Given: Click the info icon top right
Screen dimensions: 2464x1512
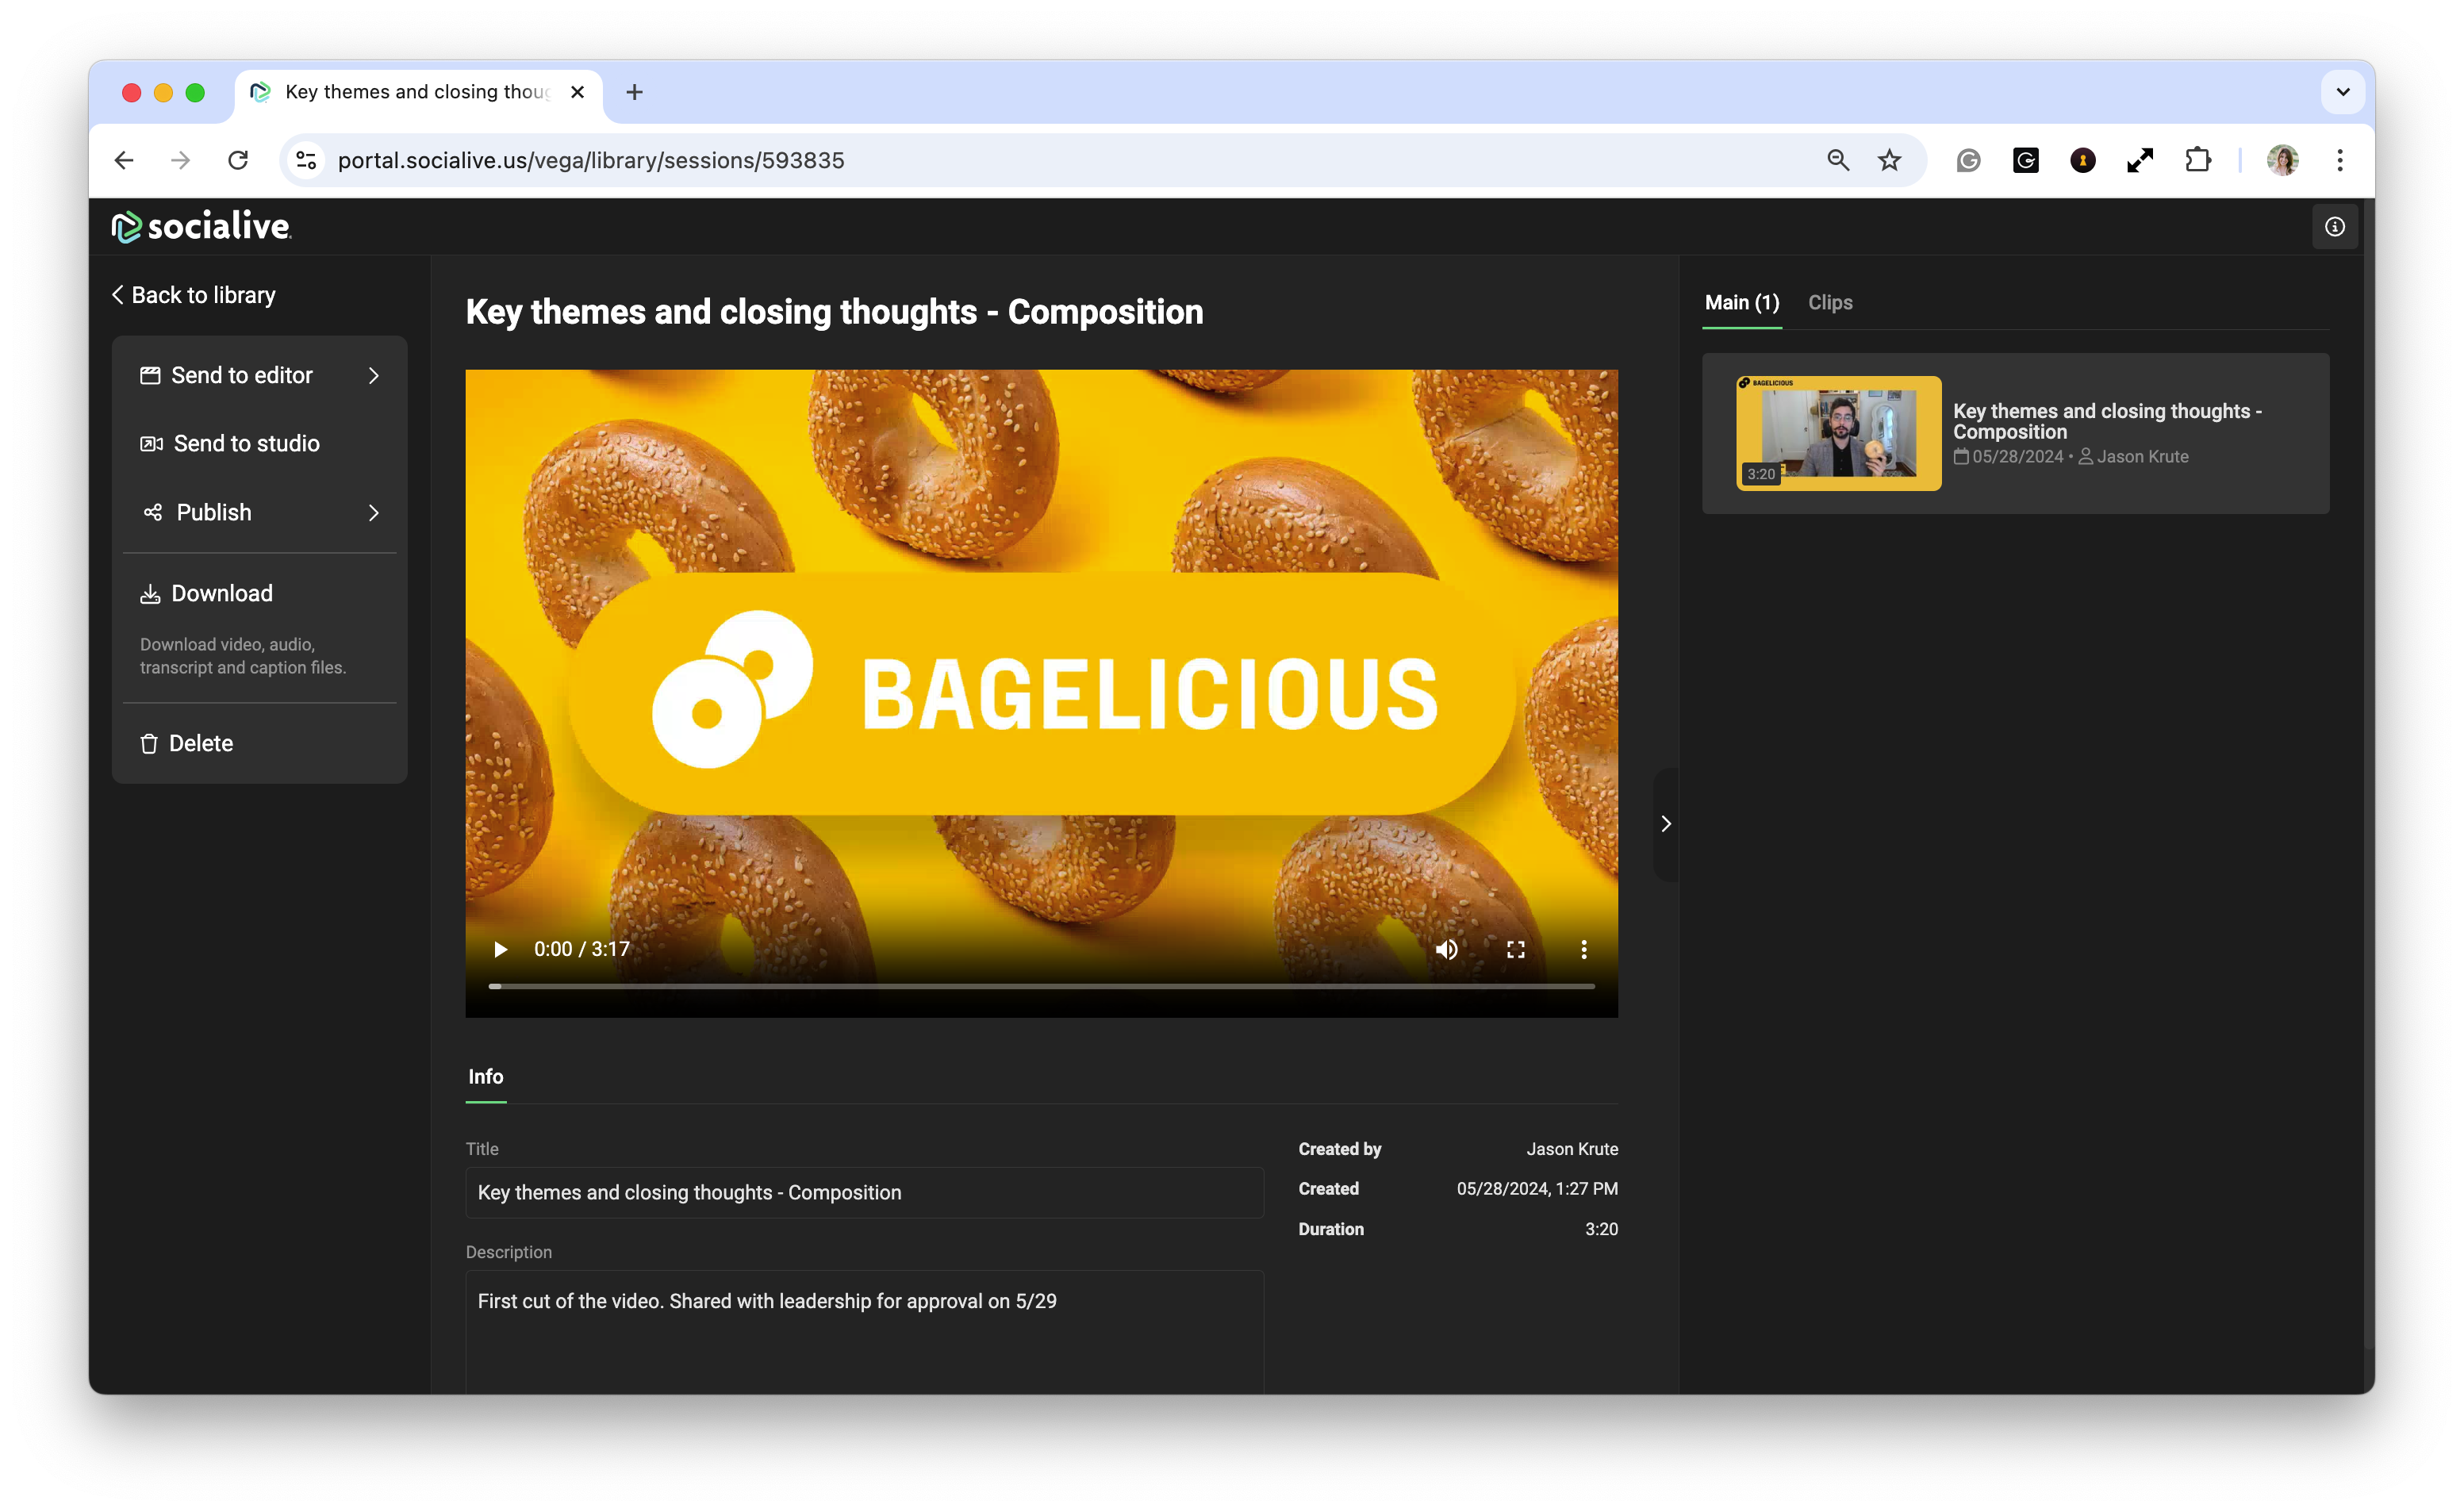Looking at the screenshot, I should pyautogui.click(x=2334, y=227).
